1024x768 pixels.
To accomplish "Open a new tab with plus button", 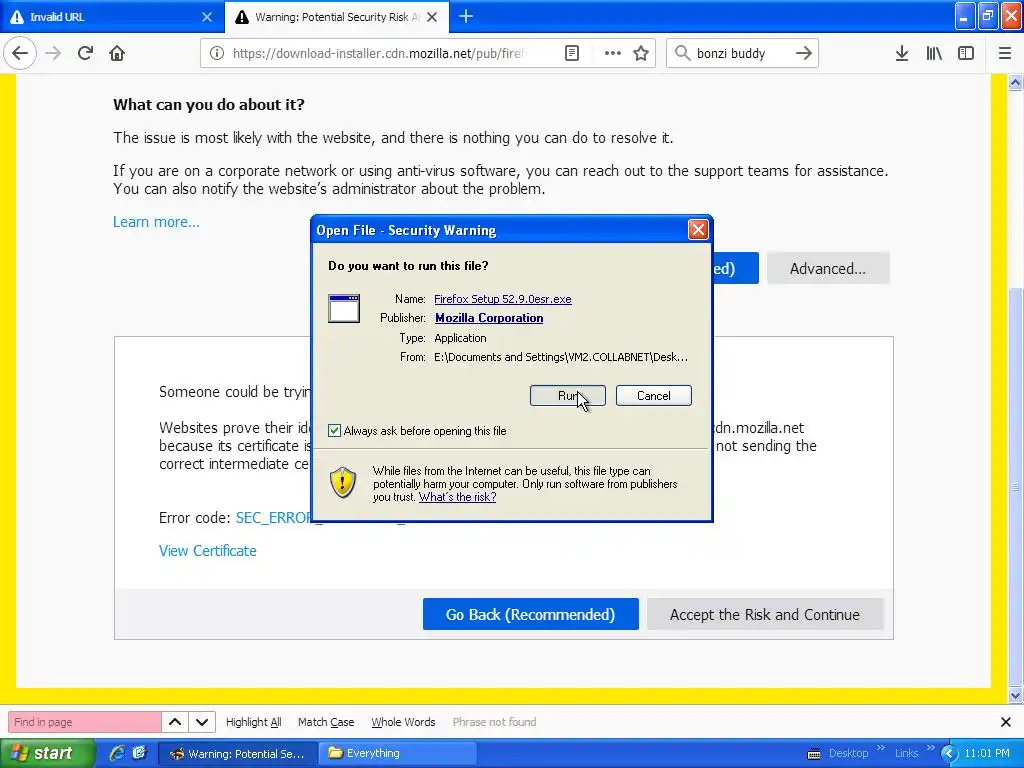I will pyautogui.click(x=466, y=16).
